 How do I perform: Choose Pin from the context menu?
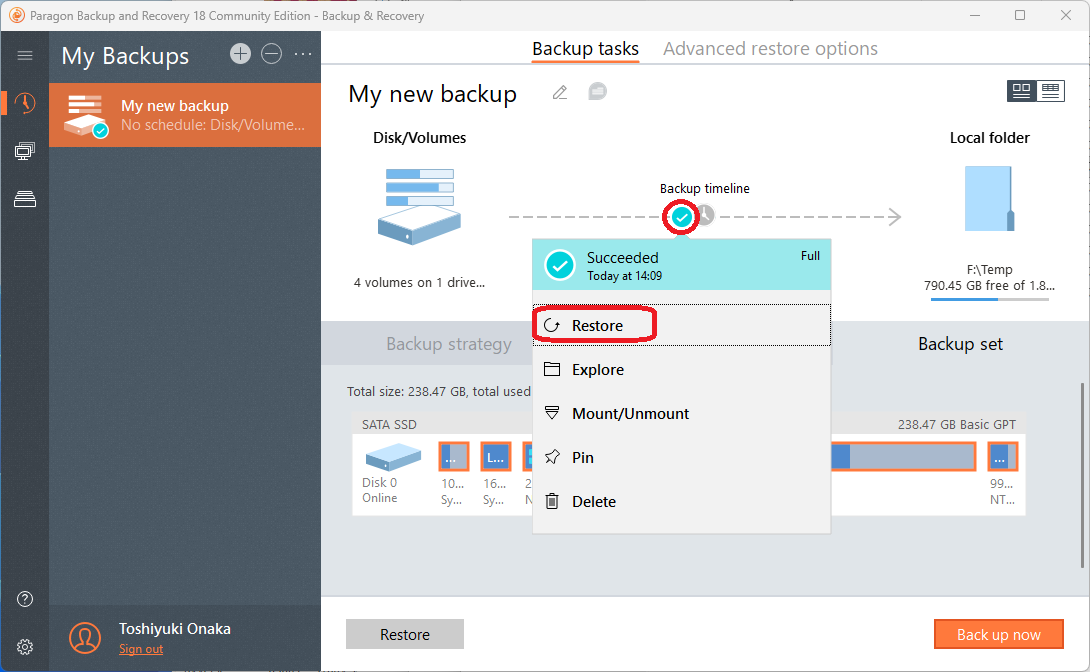pos(681,457)
